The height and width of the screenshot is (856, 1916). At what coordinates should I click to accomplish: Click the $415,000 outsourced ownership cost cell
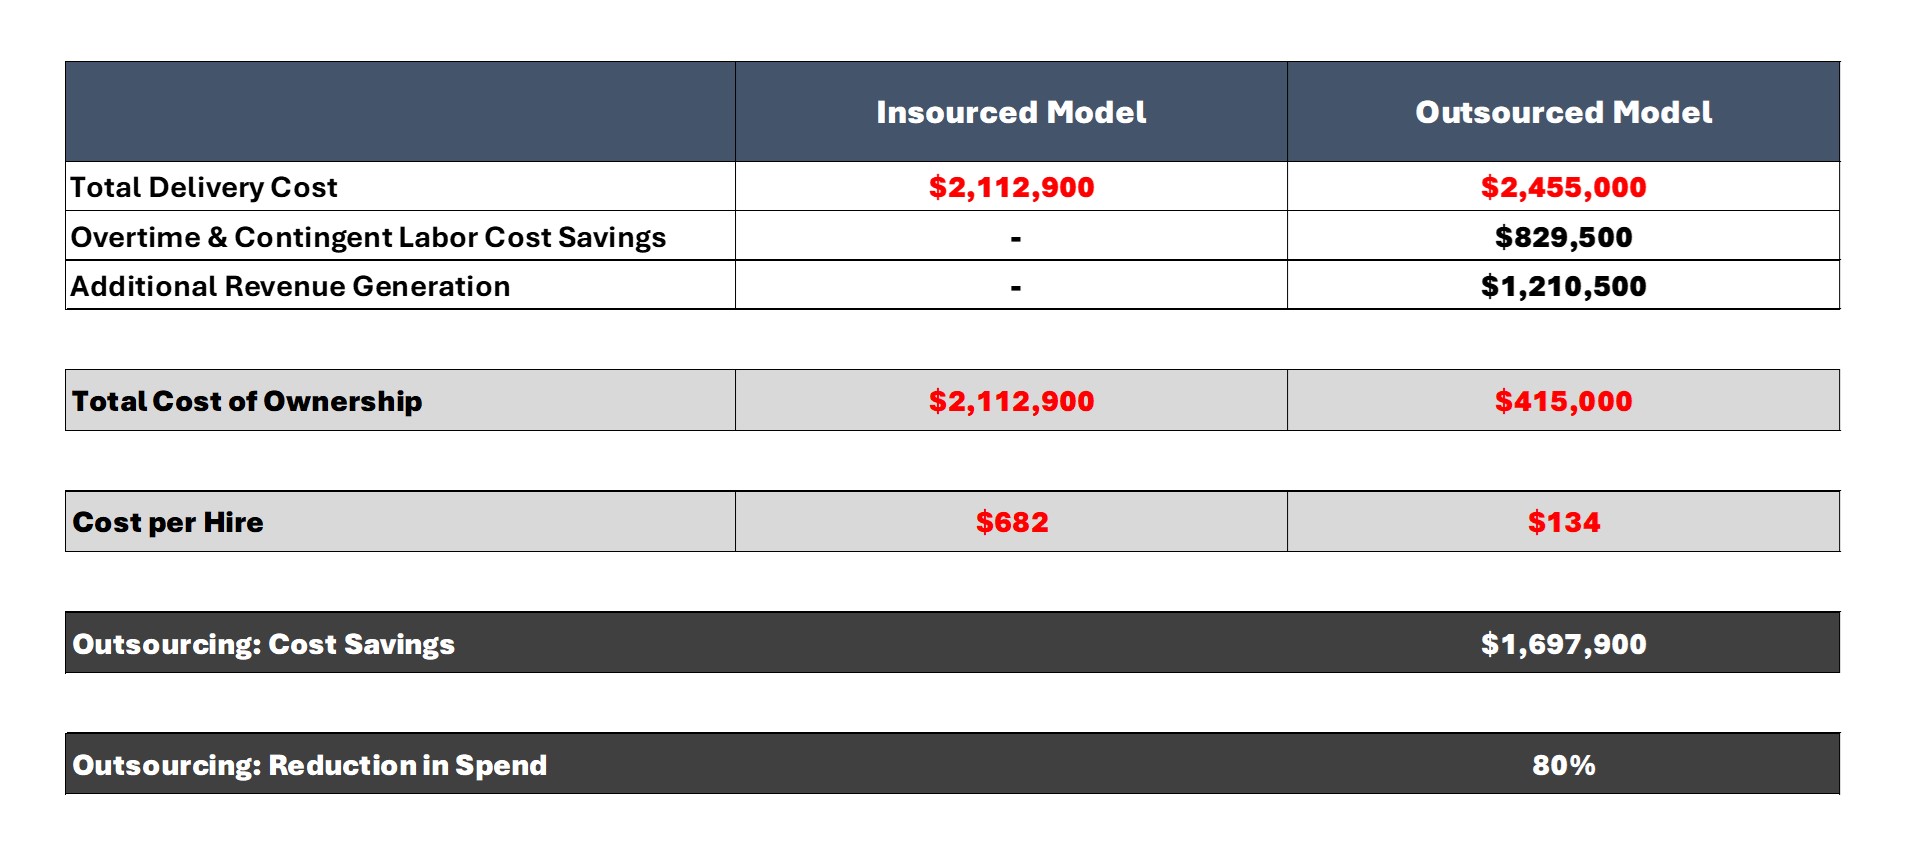pos(1563,401)
